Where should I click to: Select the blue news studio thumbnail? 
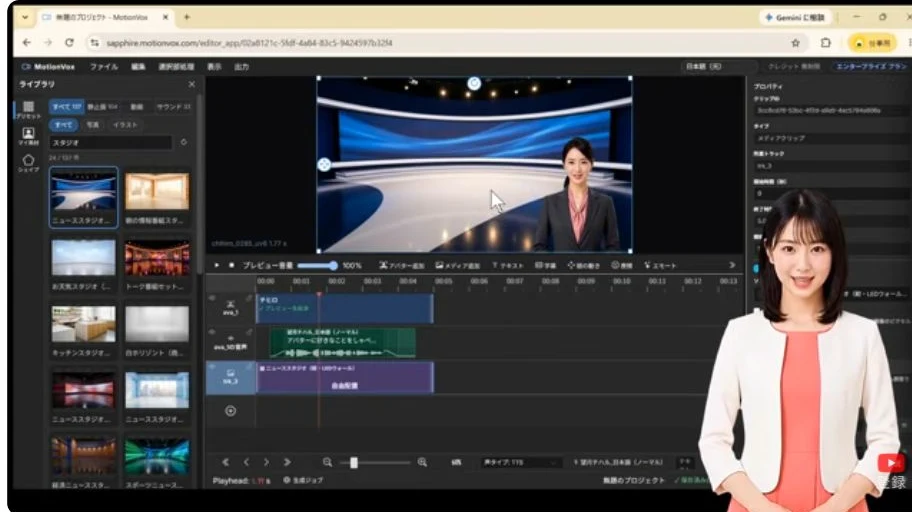(83, 197)
